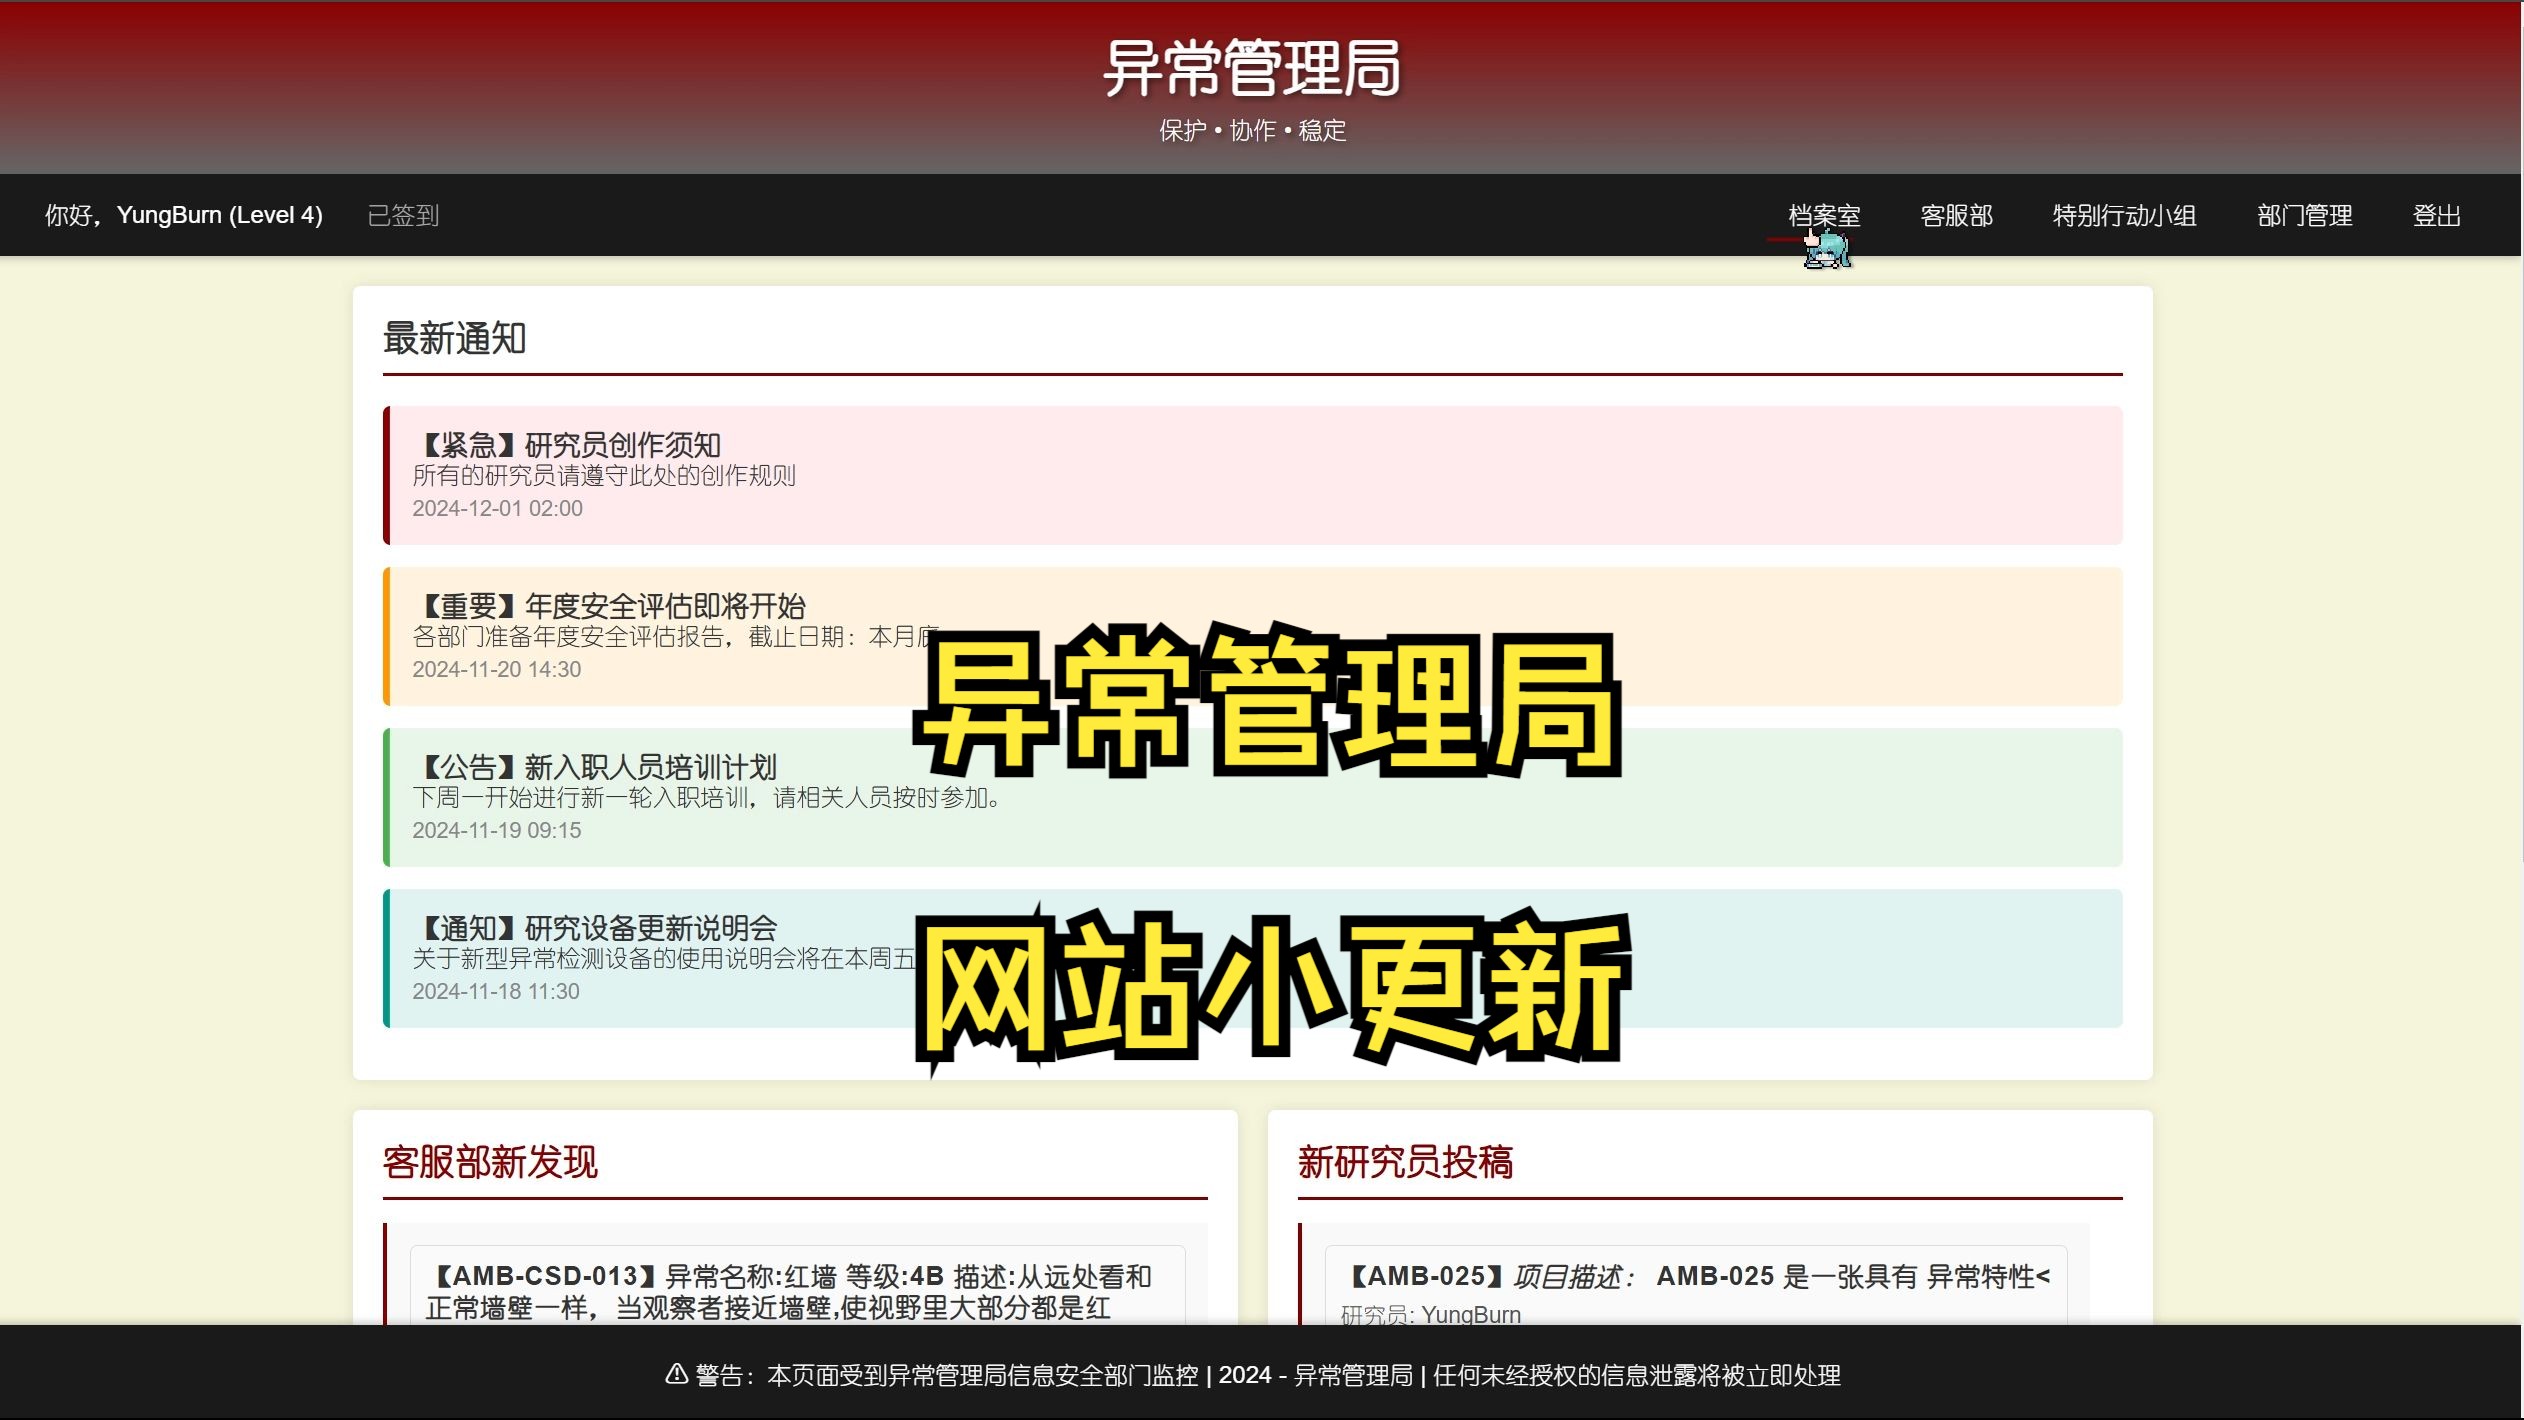
Task: Click the greeting 你好，YungBurn (Level 4)
Action: point(184,215)
